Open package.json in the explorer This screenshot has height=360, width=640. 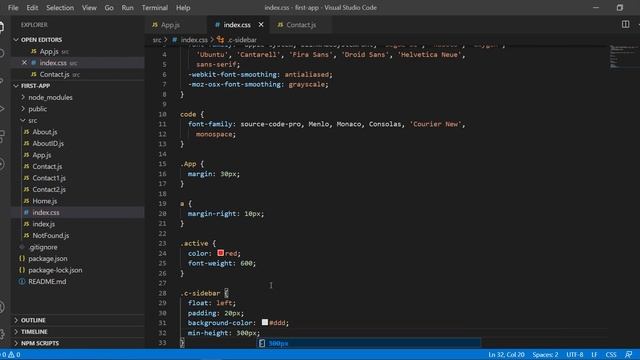tap(48, 258)
